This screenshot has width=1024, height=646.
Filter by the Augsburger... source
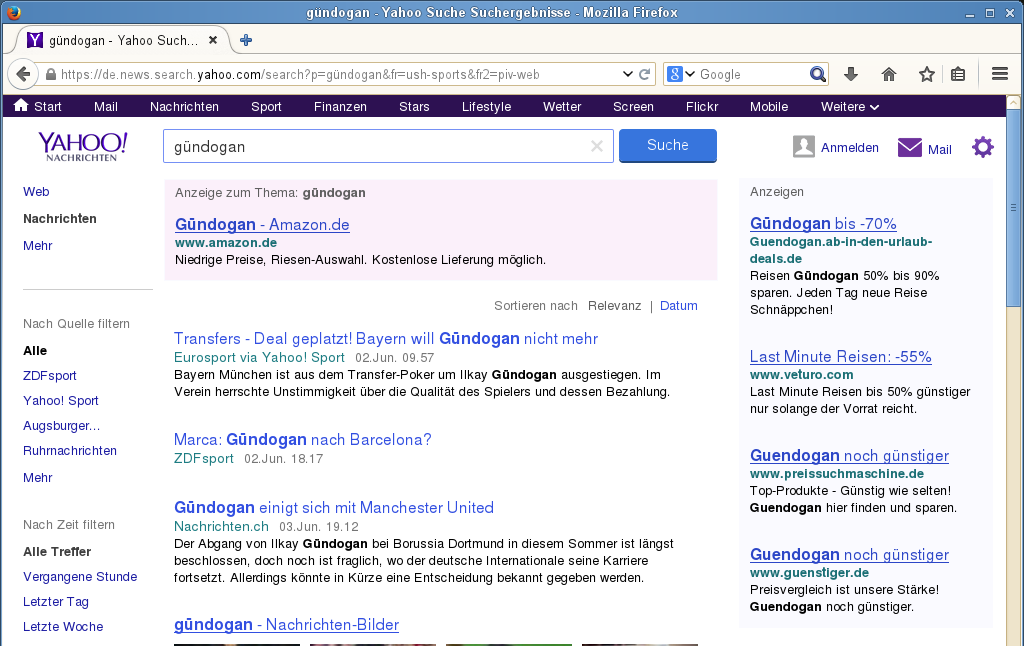click(61, 426)
